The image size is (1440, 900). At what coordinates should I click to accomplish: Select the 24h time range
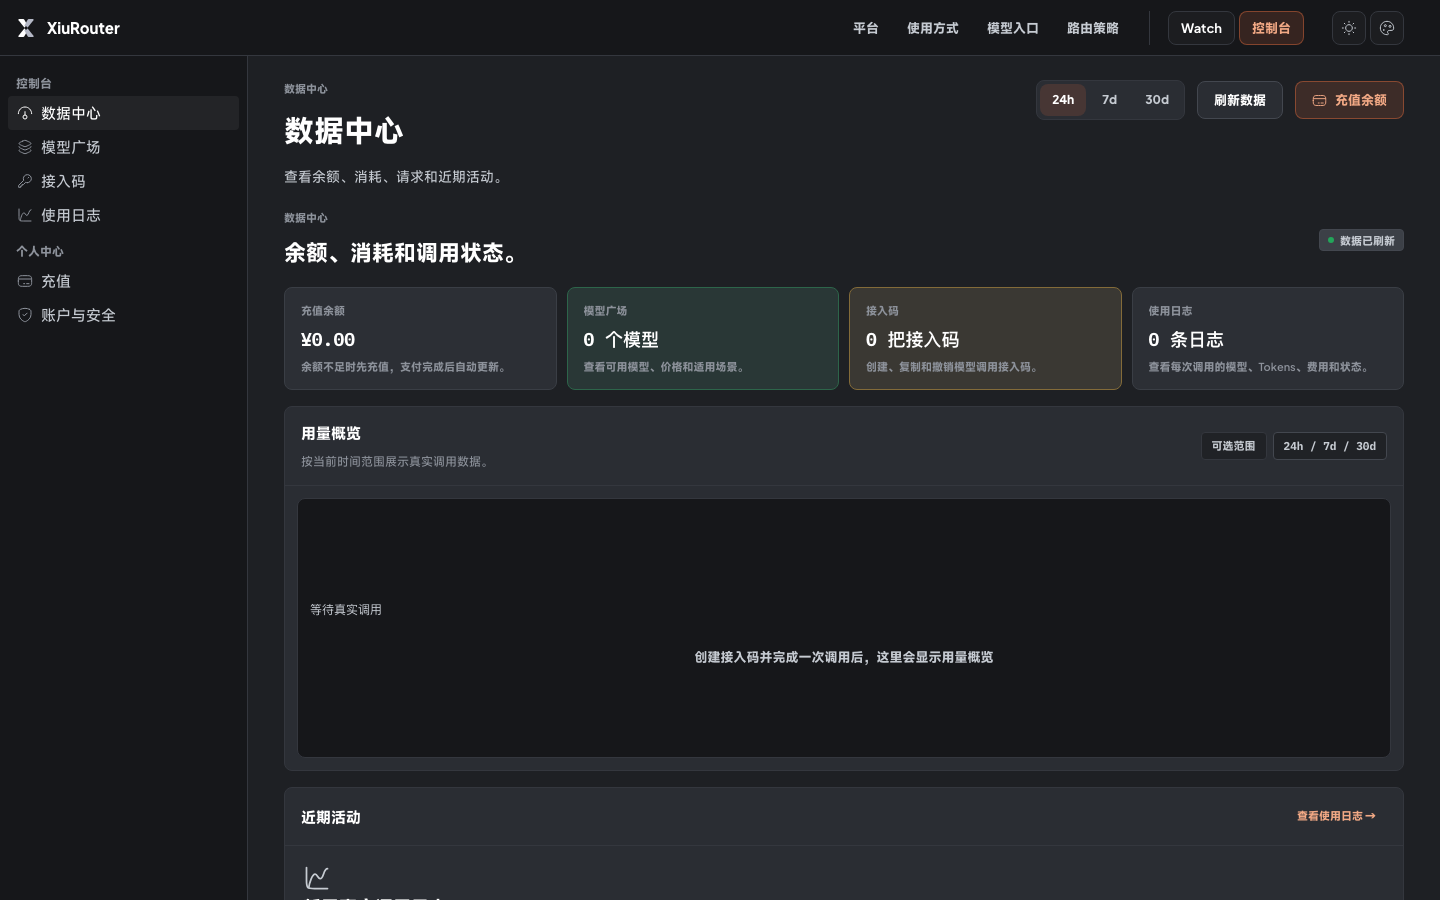tap(1063, 100)
